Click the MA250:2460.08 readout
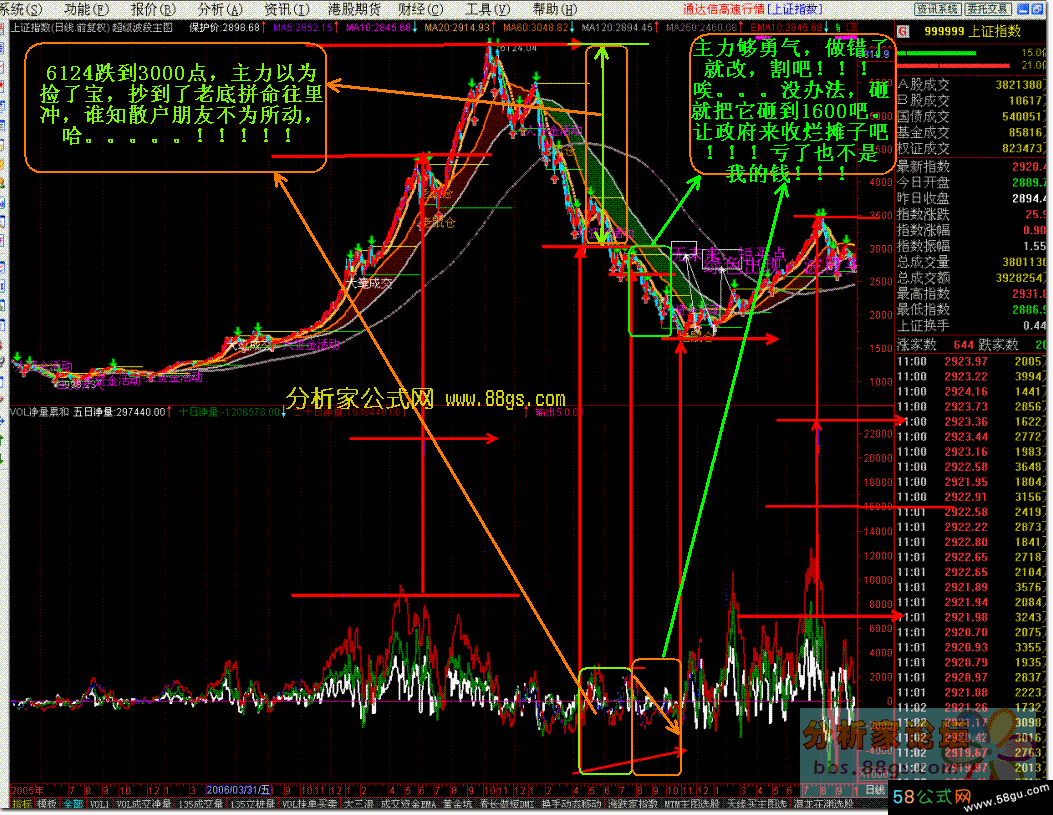Image resolution: width=1053 pixels, height=815 pixels. pos(702,28)
